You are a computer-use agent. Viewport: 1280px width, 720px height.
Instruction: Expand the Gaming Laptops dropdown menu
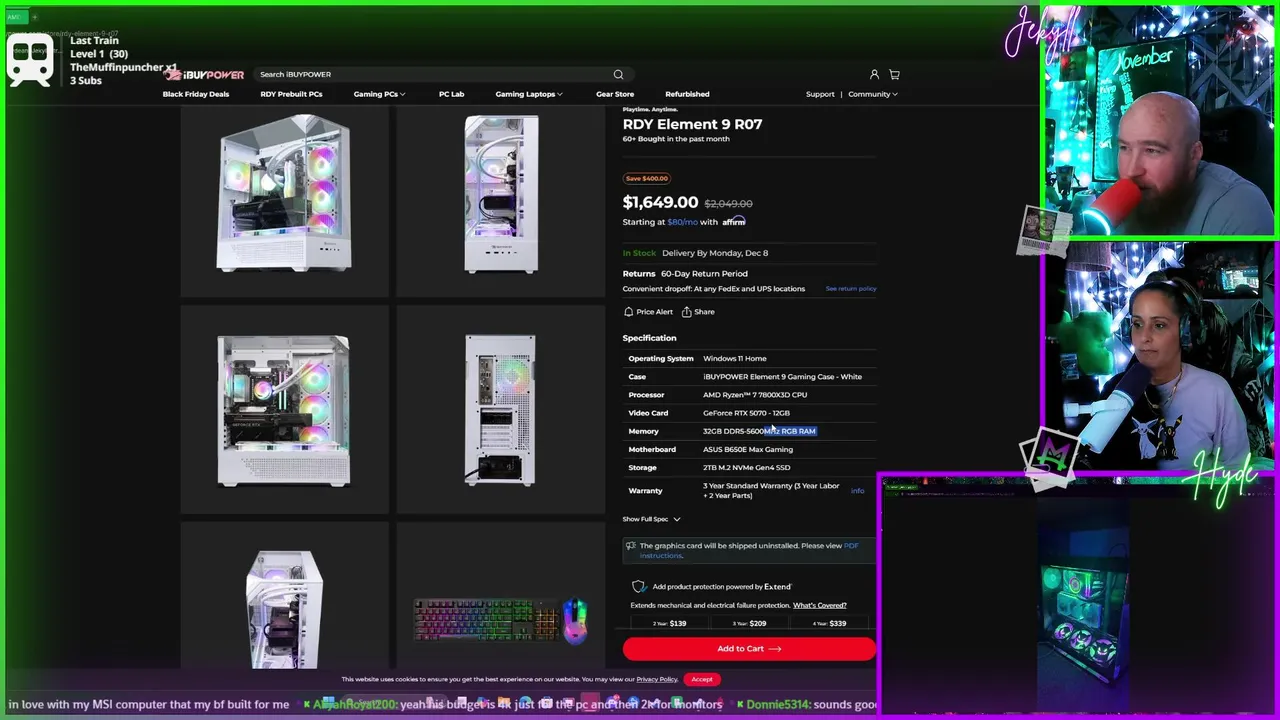tap(529, 94)
